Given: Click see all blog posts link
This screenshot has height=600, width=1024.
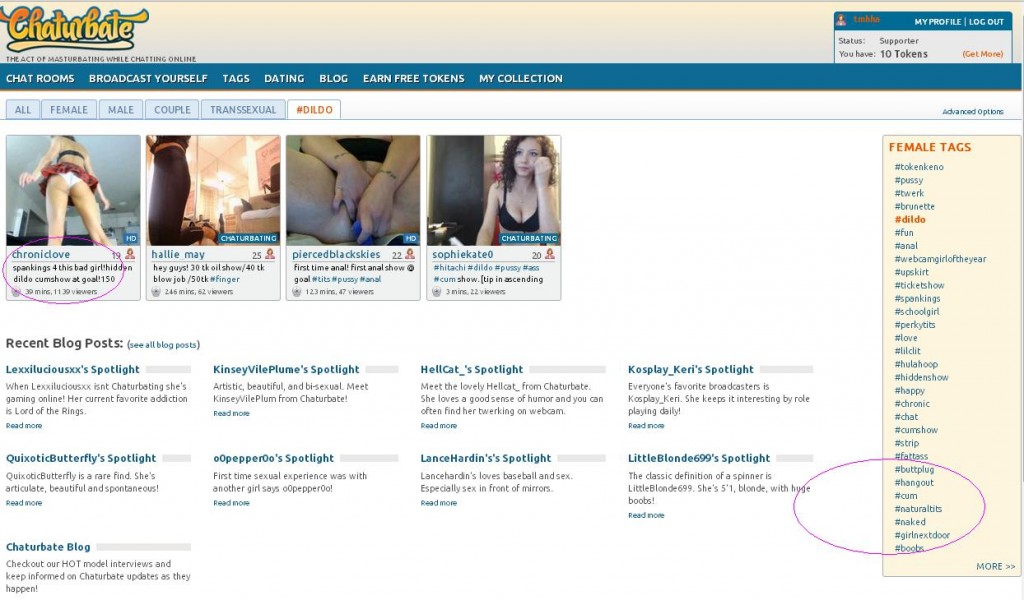Looking at the screenshot, I should tap(163, 345).
